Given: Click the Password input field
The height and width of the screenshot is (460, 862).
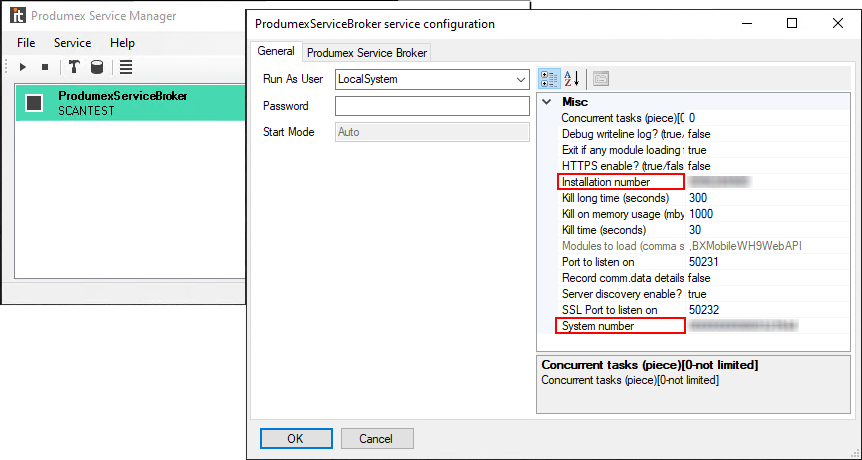Looking at the screenshot, I should click(431, 106).
